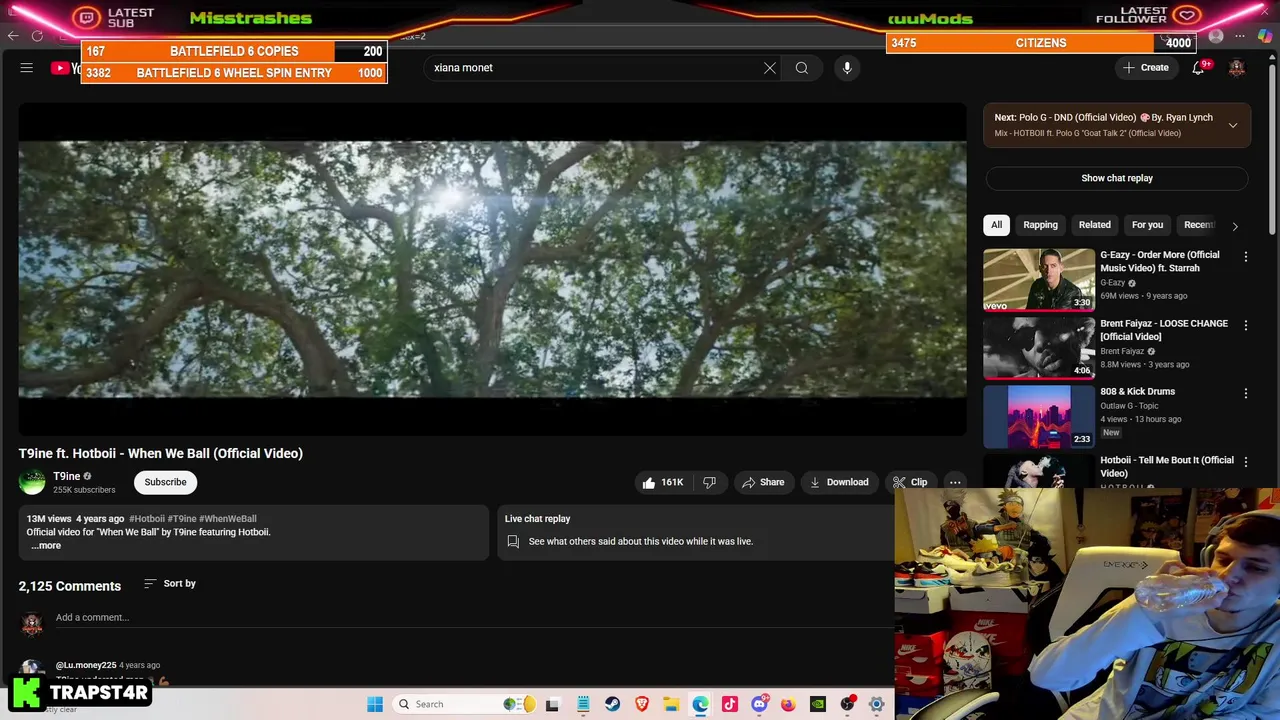Image resolution: width=1280 pixels, height=720 pixels.
Task: Open options for Hotboii Tell Me Bout It
Action: coord(1246,461)
